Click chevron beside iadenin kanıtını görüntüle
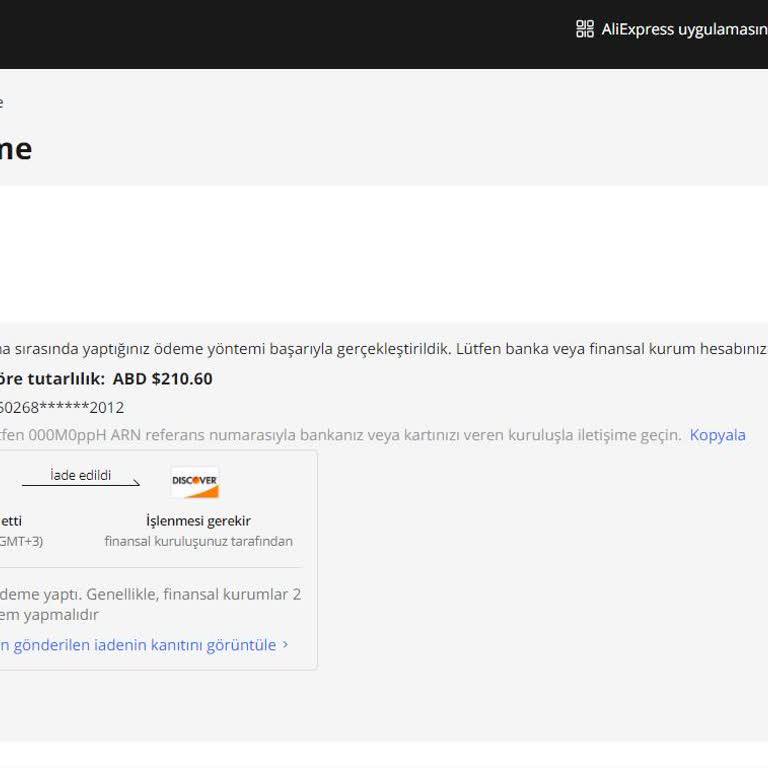 [286, 645]
